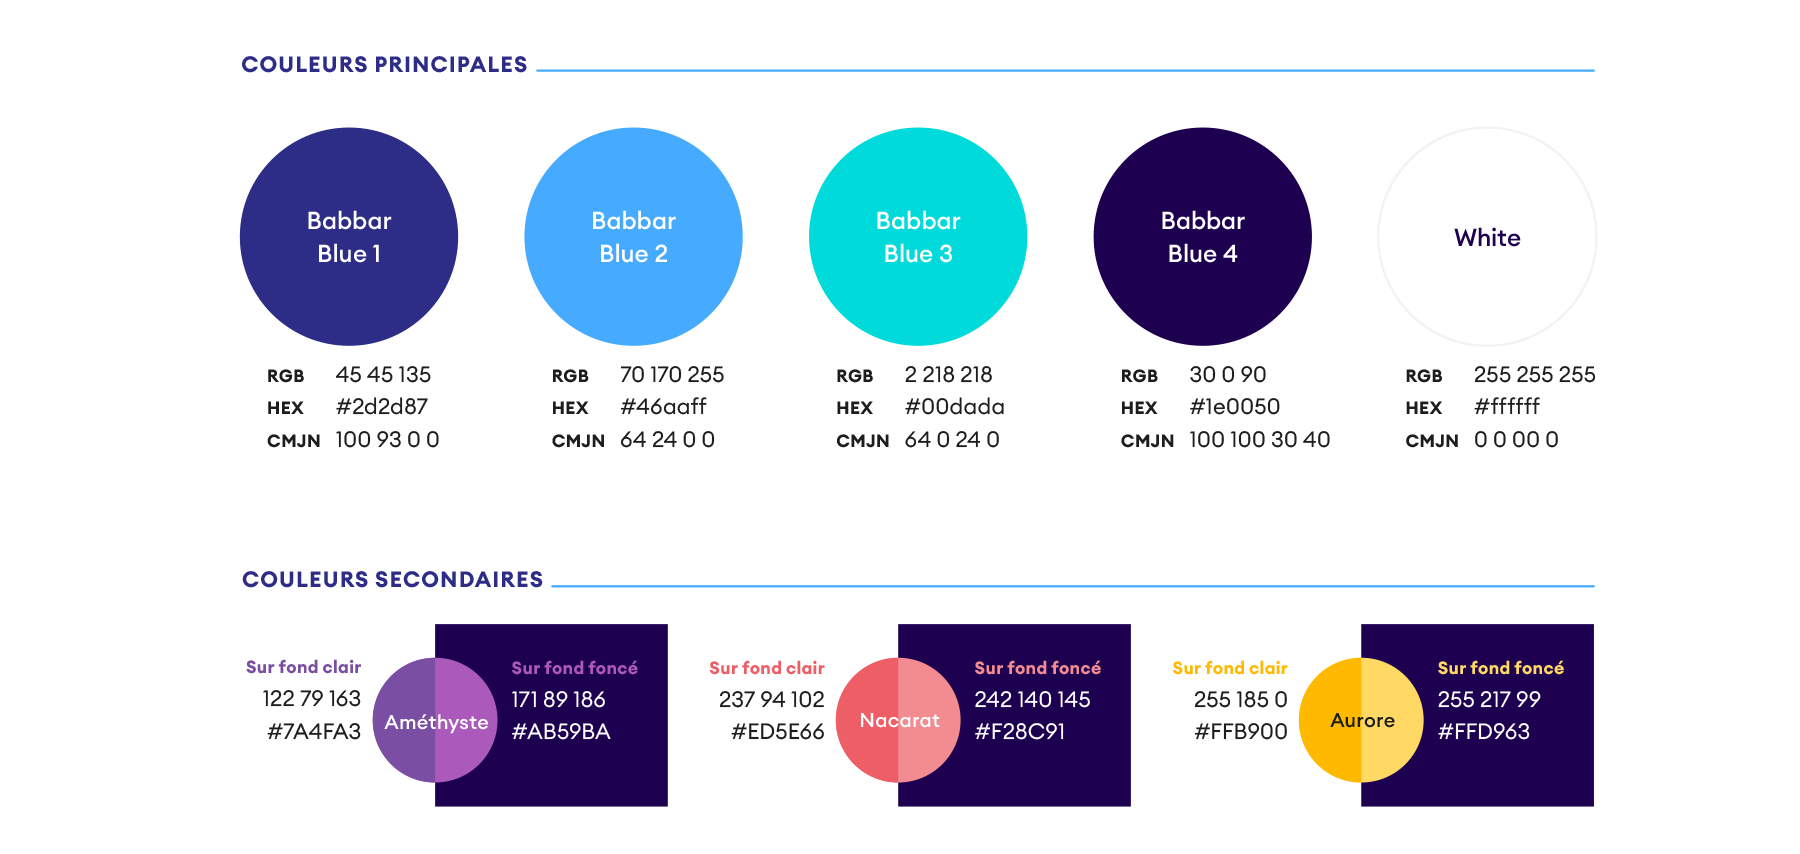
Task: Click the #7A4FA3 hex code
Action: (314, 732)
